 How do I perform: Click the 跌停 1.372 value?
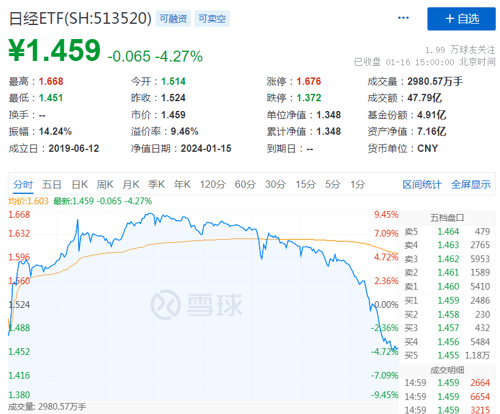point(309,98)
